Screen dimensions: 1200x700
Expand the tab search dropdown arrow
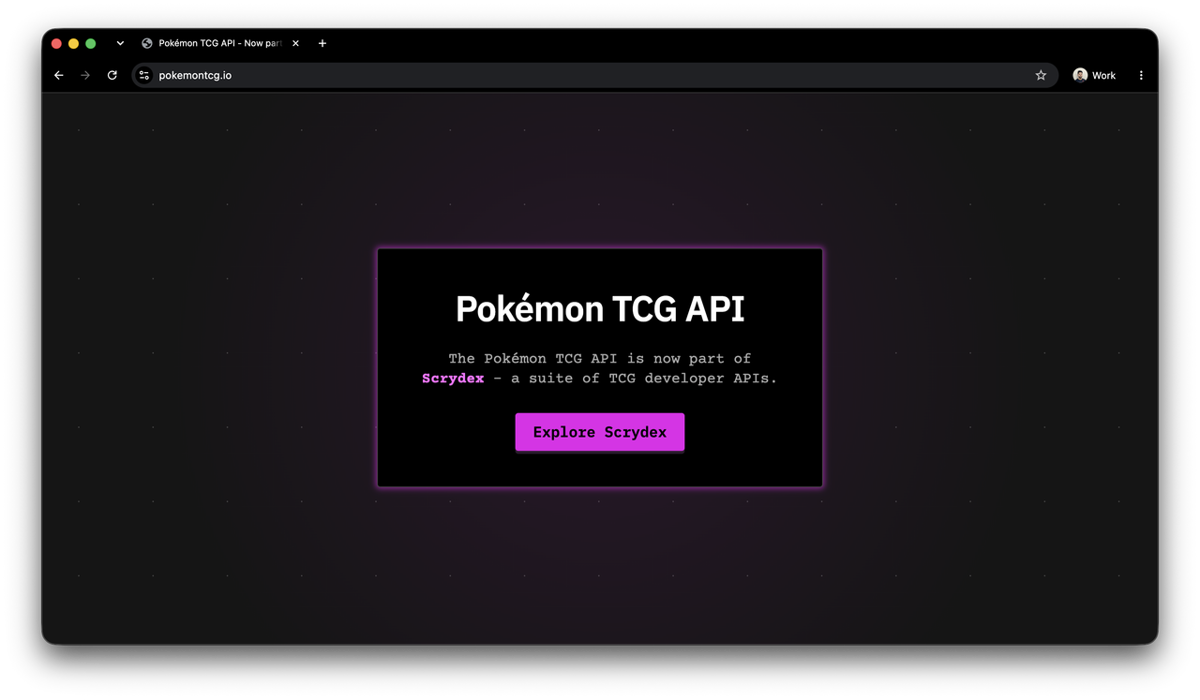click(x=120, y=43)
